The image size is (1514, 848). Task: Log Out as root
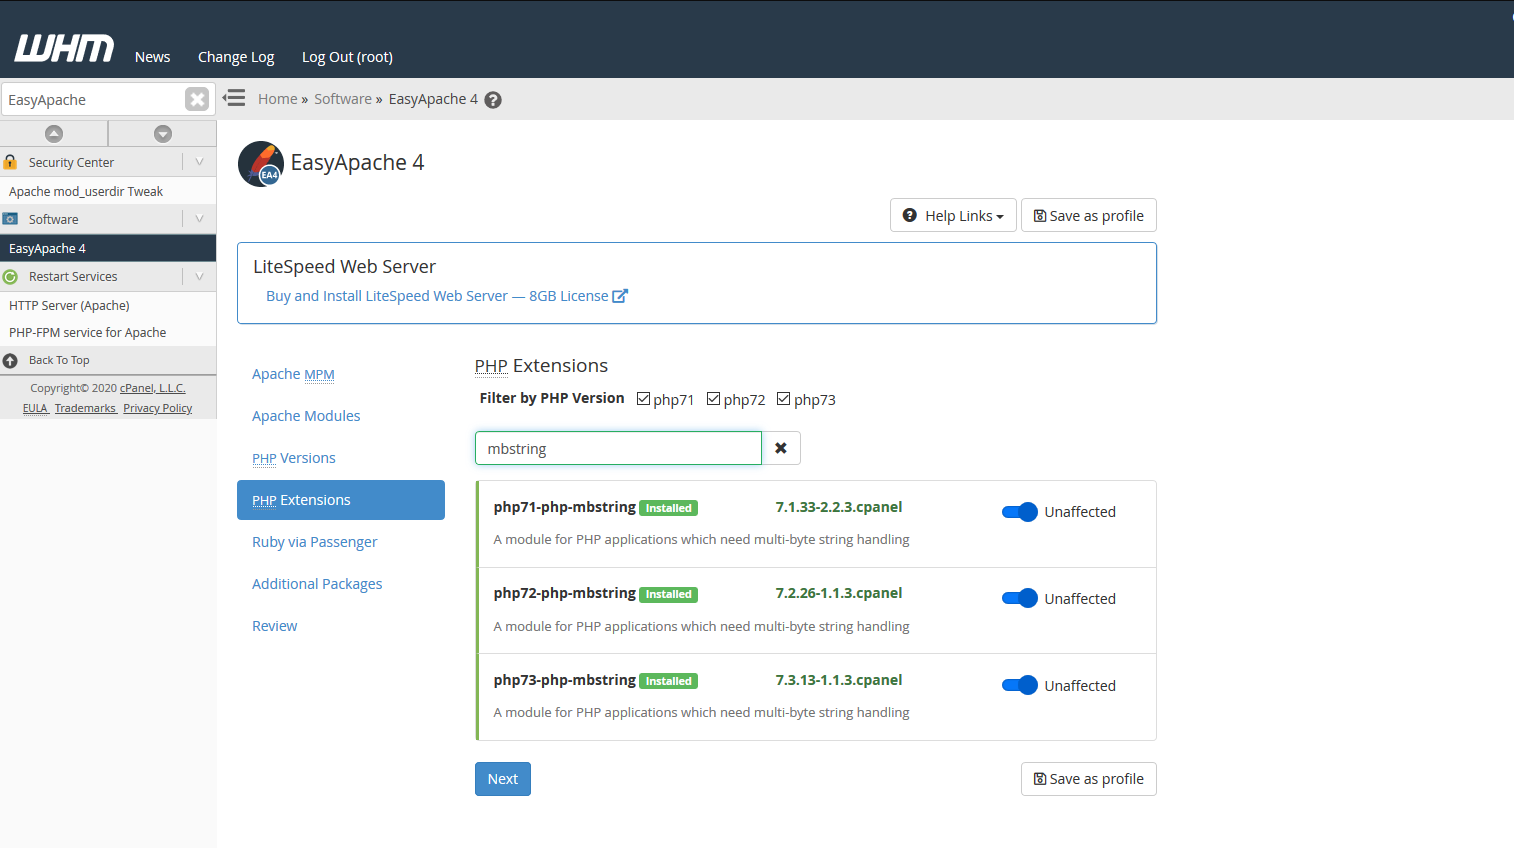pos(347,57)
